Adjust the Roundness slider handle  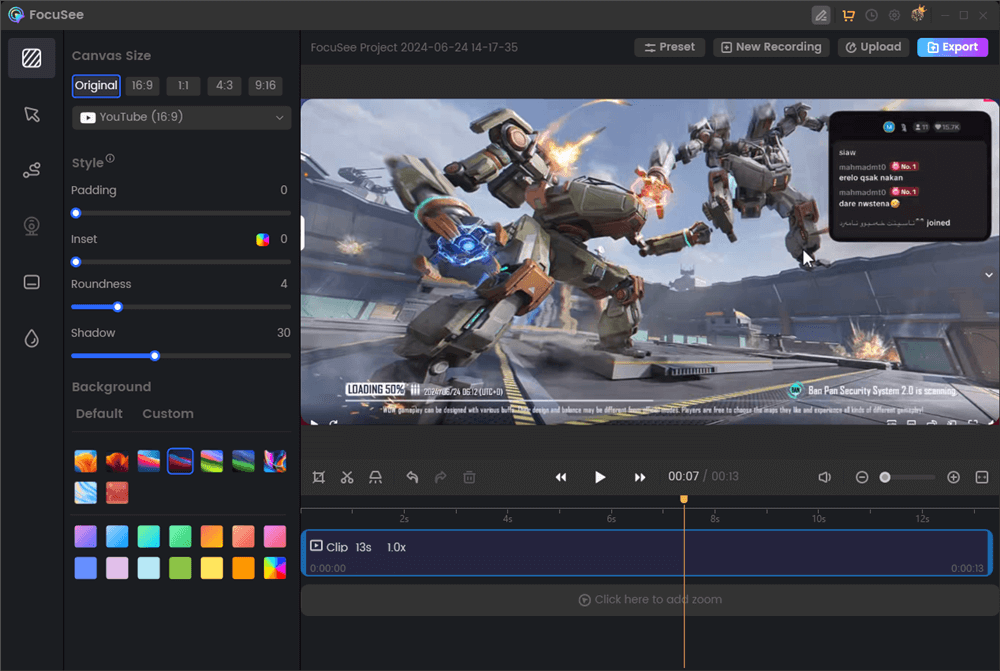pos(117,307)
